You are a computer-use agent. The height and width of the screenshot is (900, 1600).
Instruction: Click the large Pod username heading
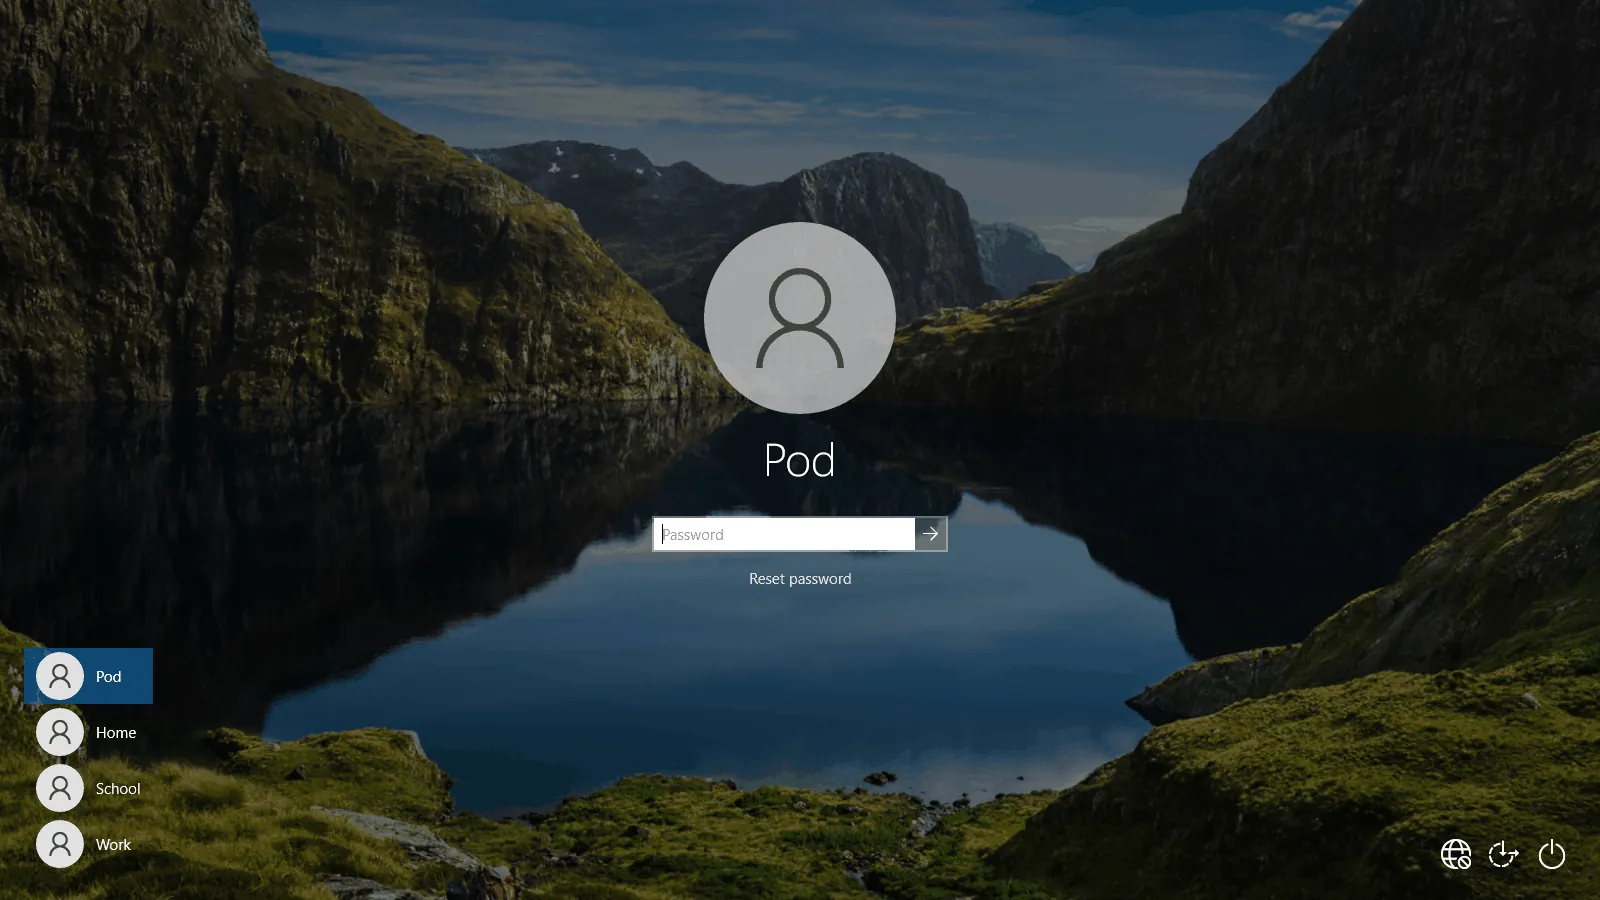pos(800,461)
